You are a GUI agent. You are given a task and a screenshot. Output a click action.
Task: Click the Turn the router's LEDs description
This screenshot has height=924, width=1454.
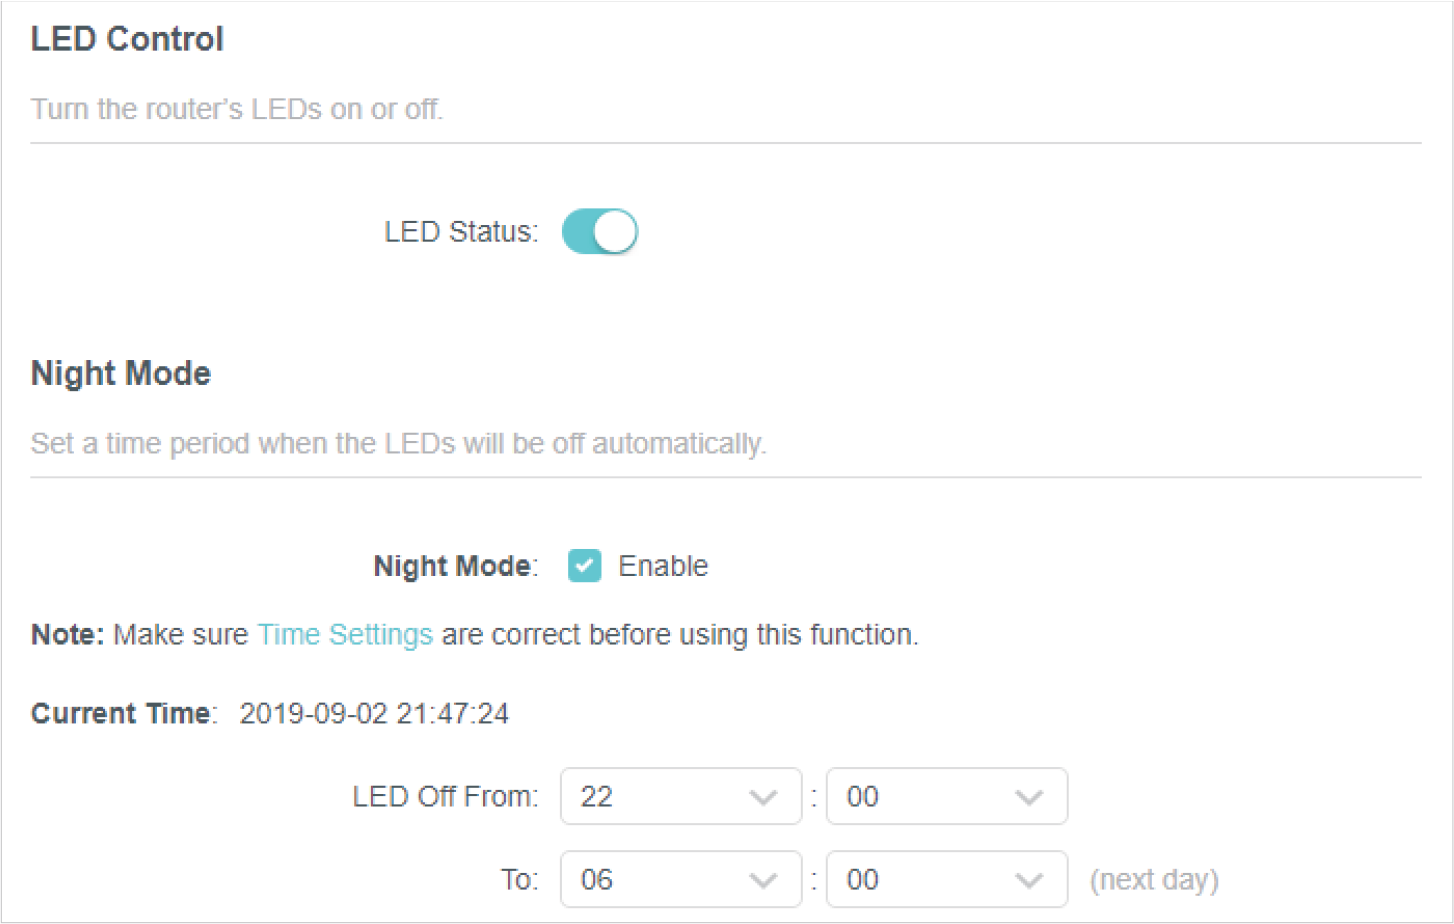[x=237, y=109]
